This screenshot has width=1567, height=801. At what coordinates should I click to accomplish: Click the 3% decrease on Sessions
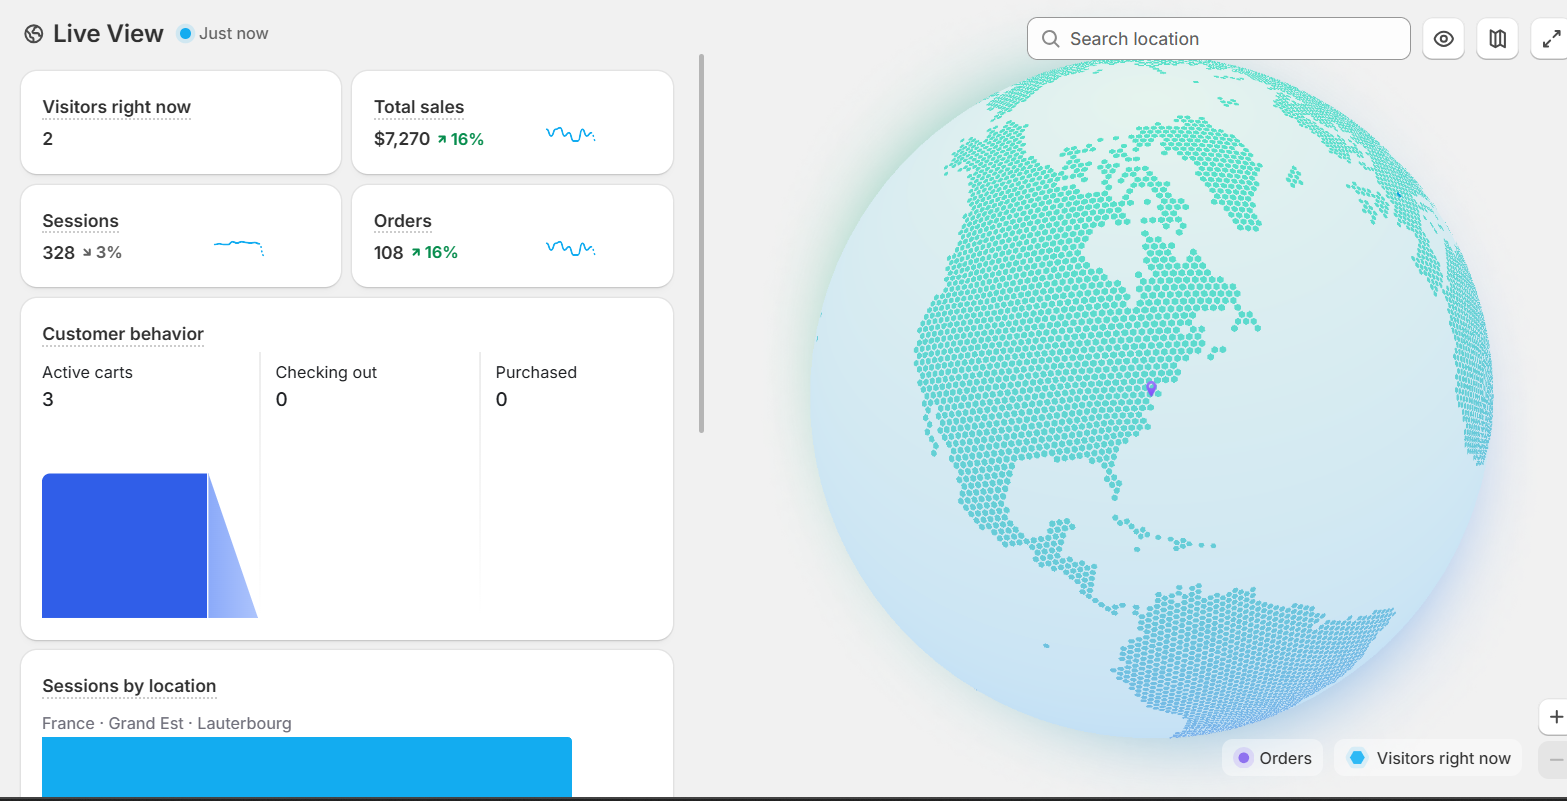102,253
